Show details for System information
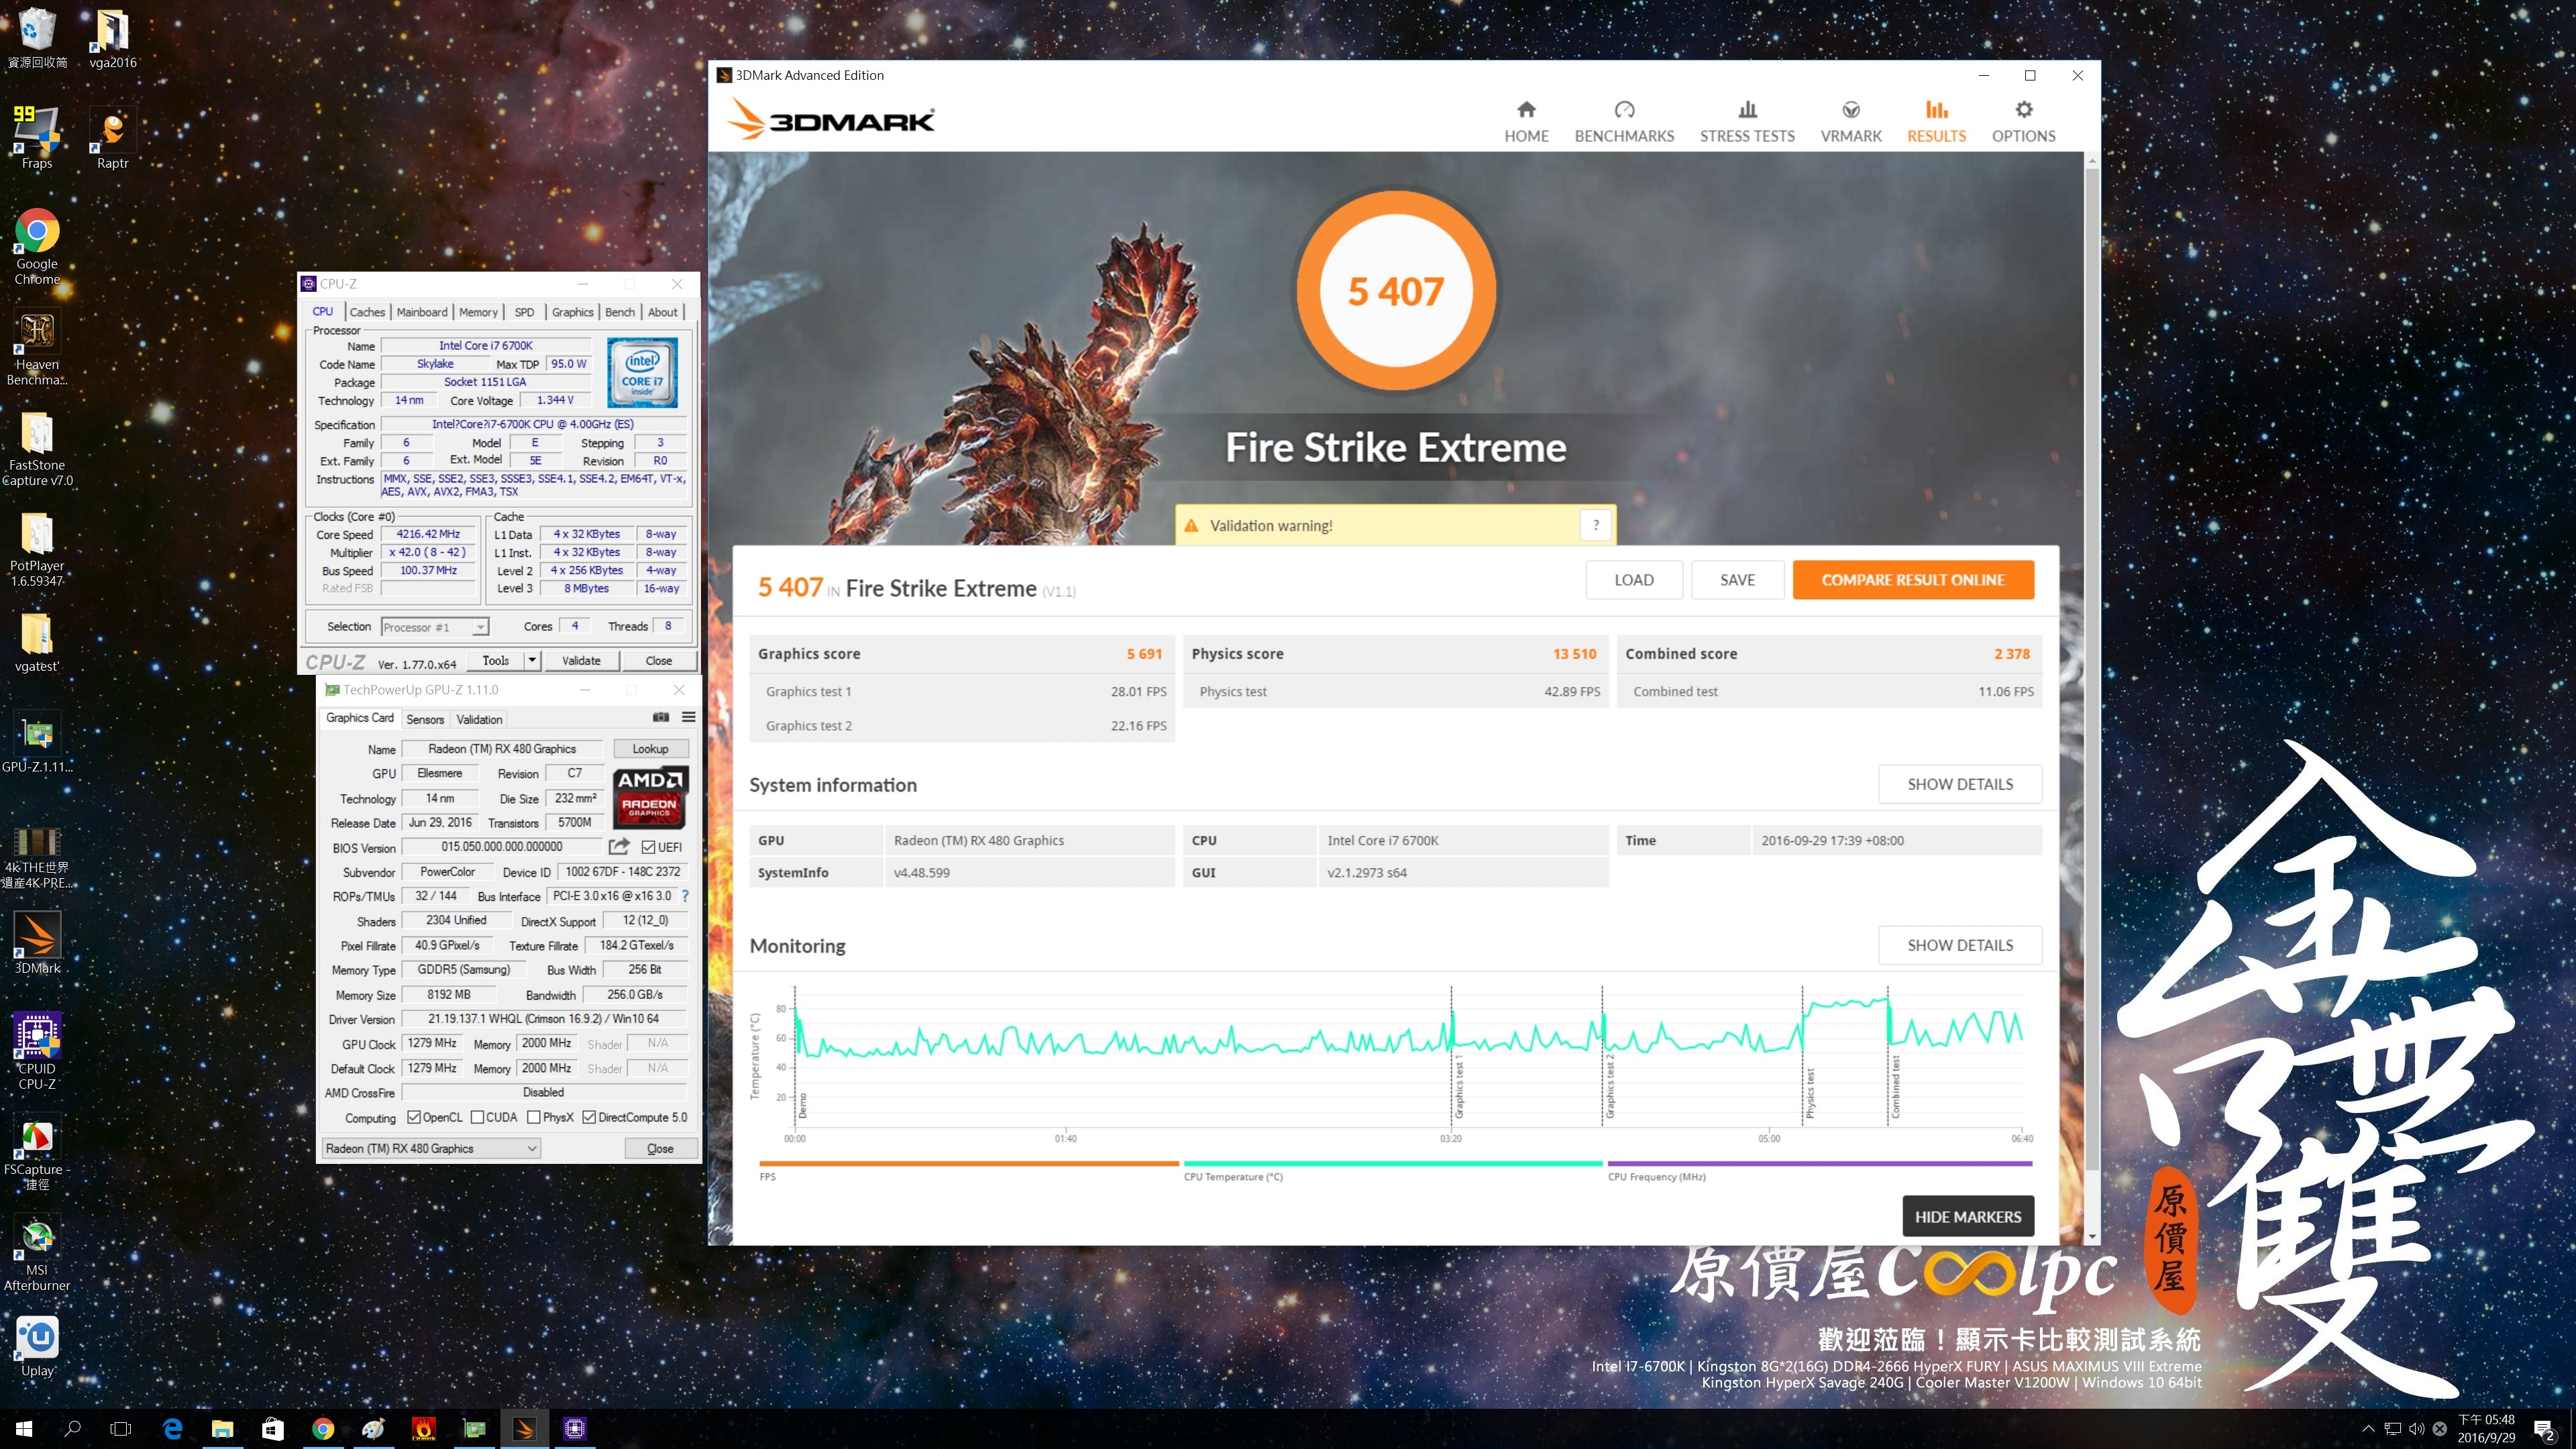2576x1449 pixels. [x=1959, y=784]
